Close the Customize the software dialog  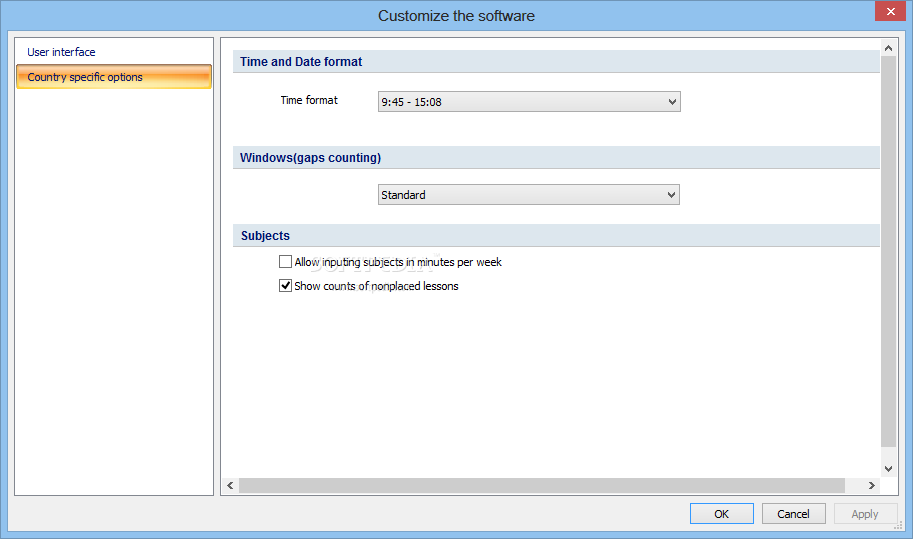click(890, 11)
